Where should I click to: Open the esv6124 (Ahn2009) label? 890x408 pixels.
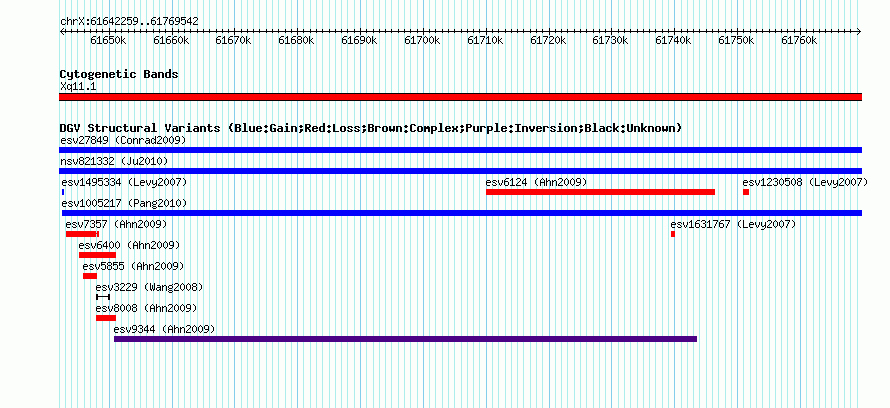tap(536, 182)
